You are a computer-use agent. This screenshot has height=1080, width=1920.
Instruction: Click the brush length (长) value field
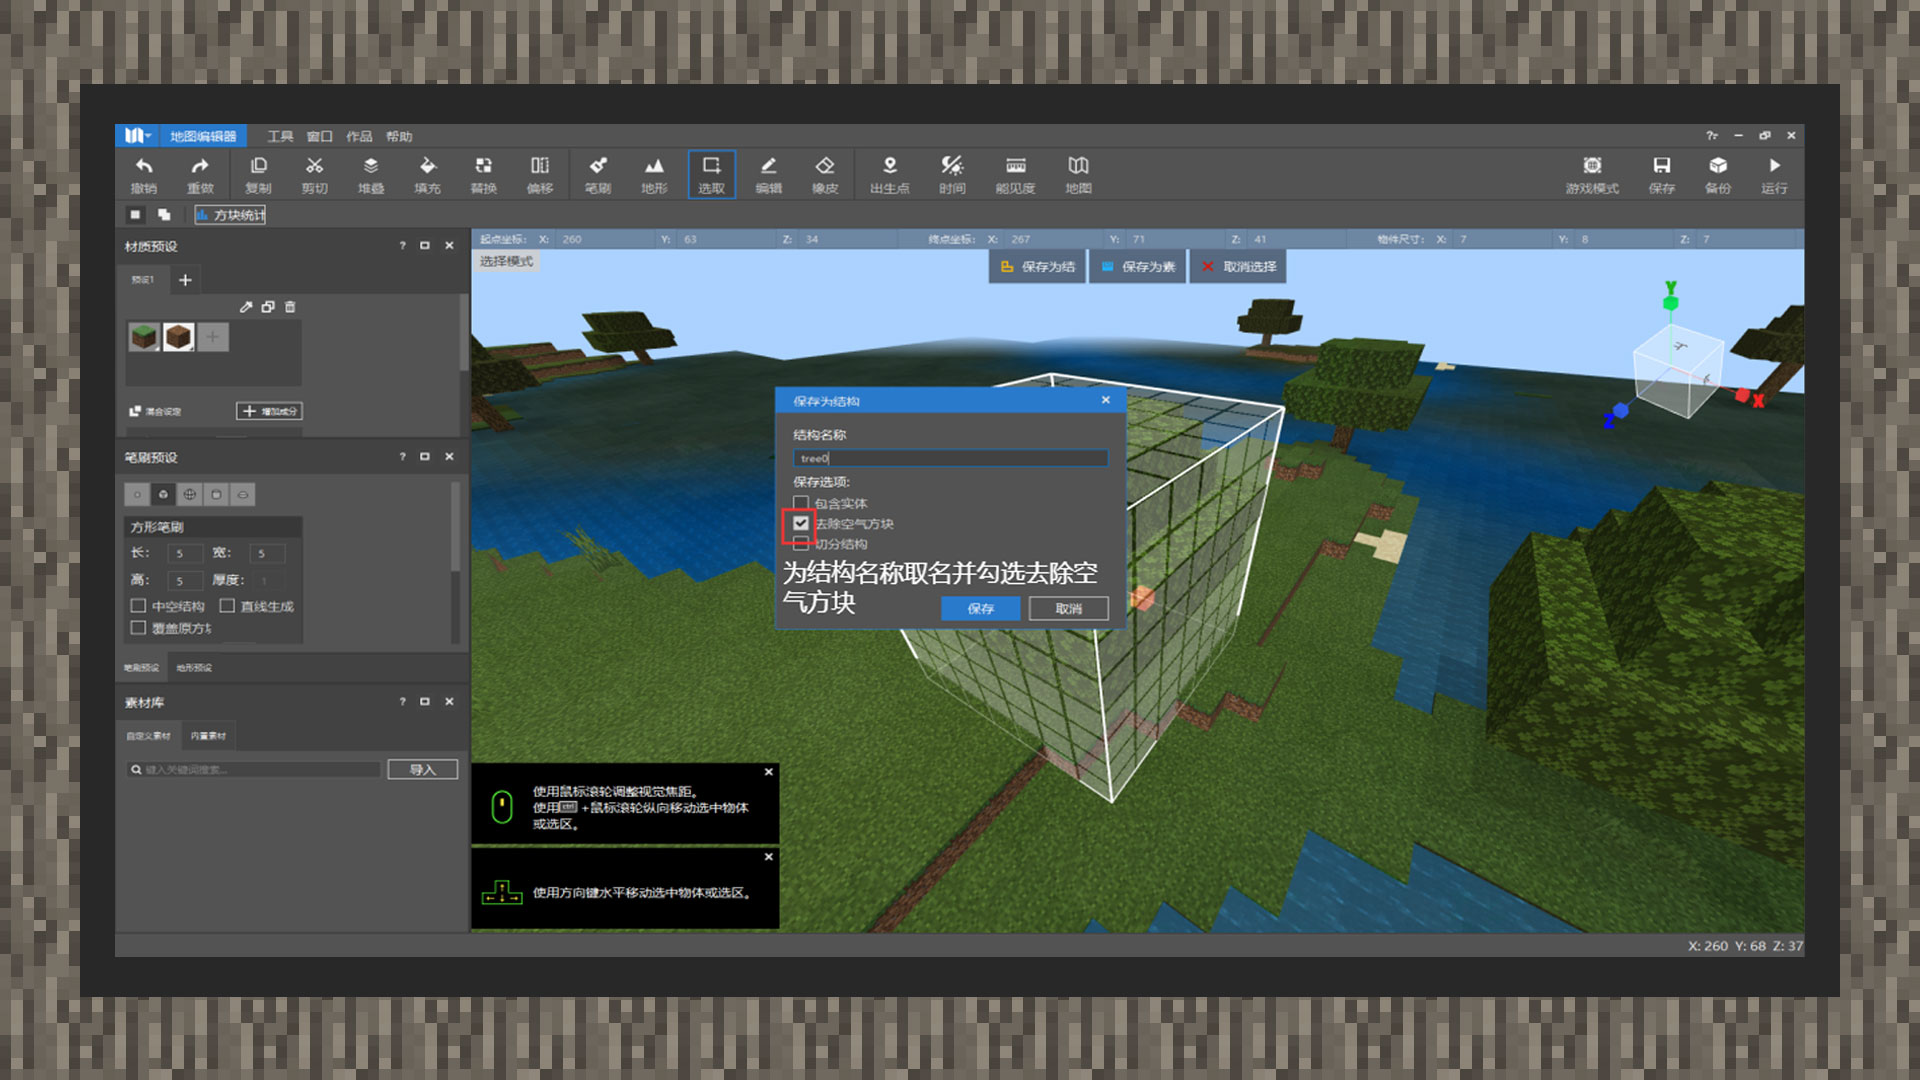click(186, 553)
